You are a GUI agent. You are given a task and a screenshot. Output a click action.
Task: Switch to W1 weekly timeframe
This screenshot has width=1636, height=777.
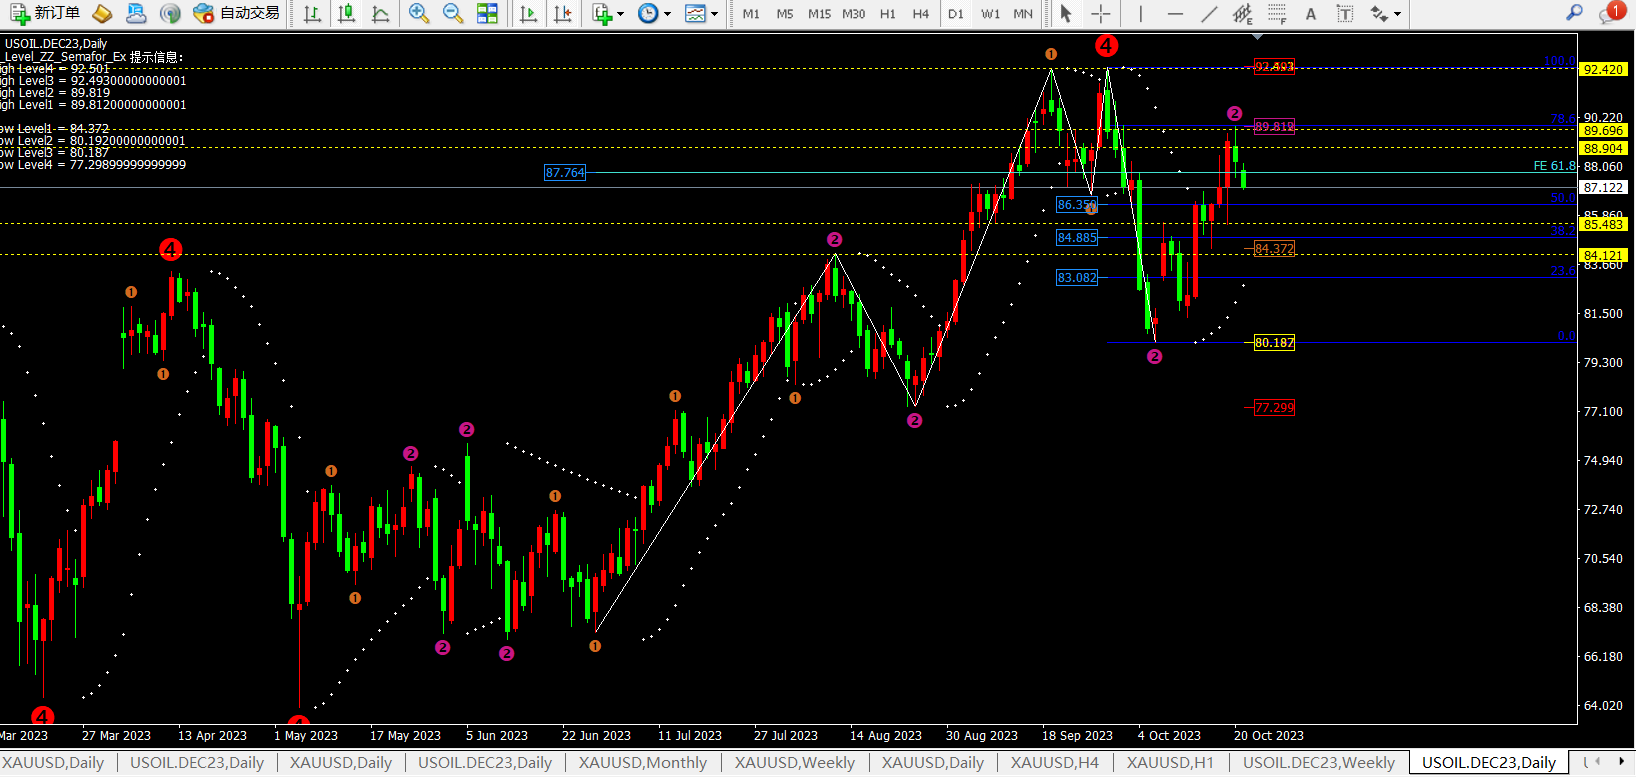click(x=990, y=13)
